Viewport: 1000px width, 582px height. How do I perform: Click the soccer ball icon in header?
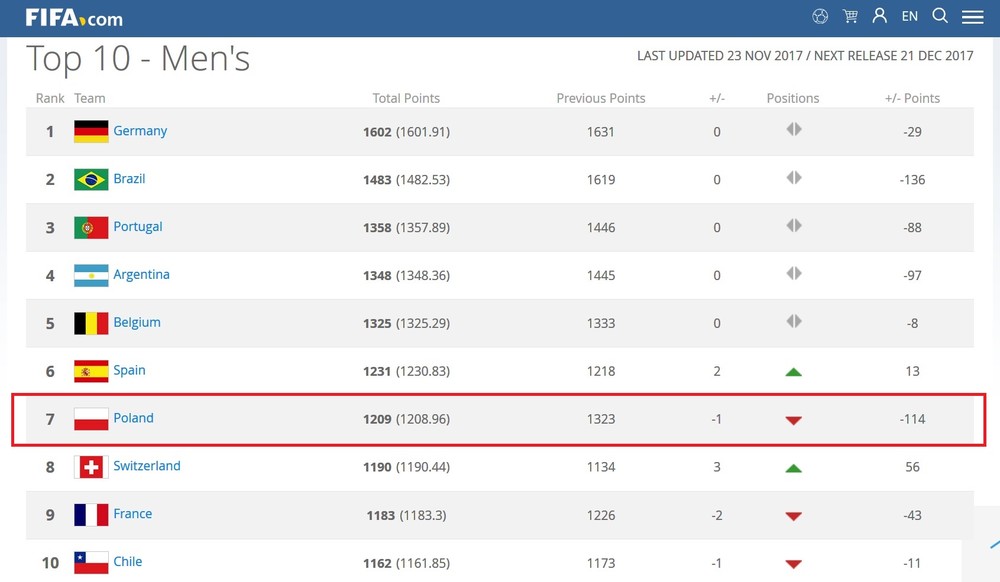coord(820,16)
